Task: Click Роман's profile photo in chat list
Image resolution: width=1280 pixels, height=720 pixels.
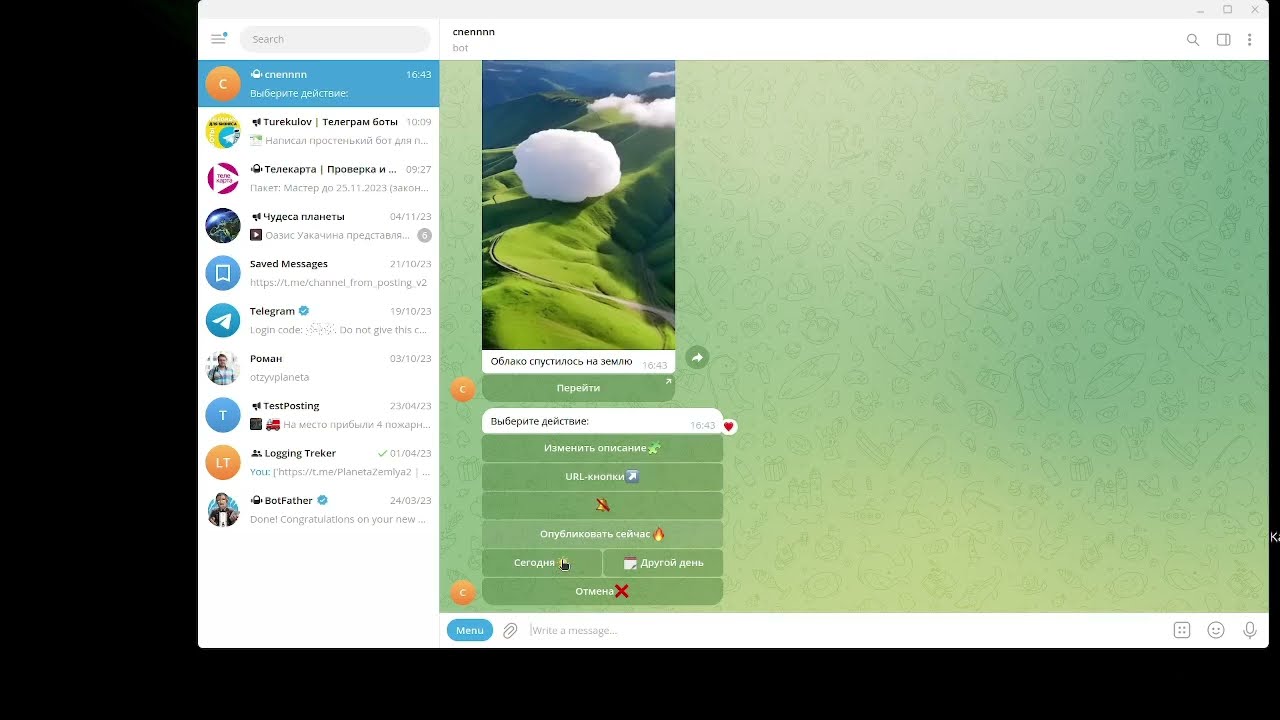Action: click(x=223, y=368)
